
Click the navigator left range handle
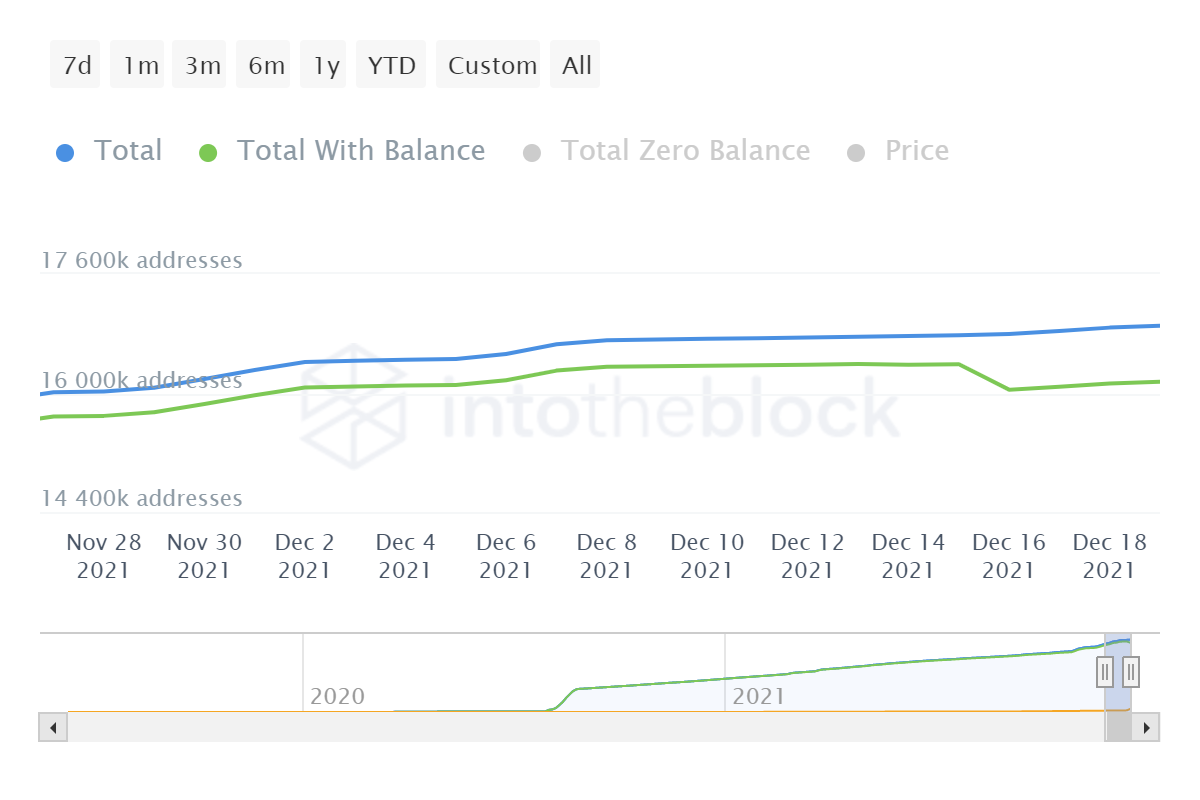click(1105, 671)
